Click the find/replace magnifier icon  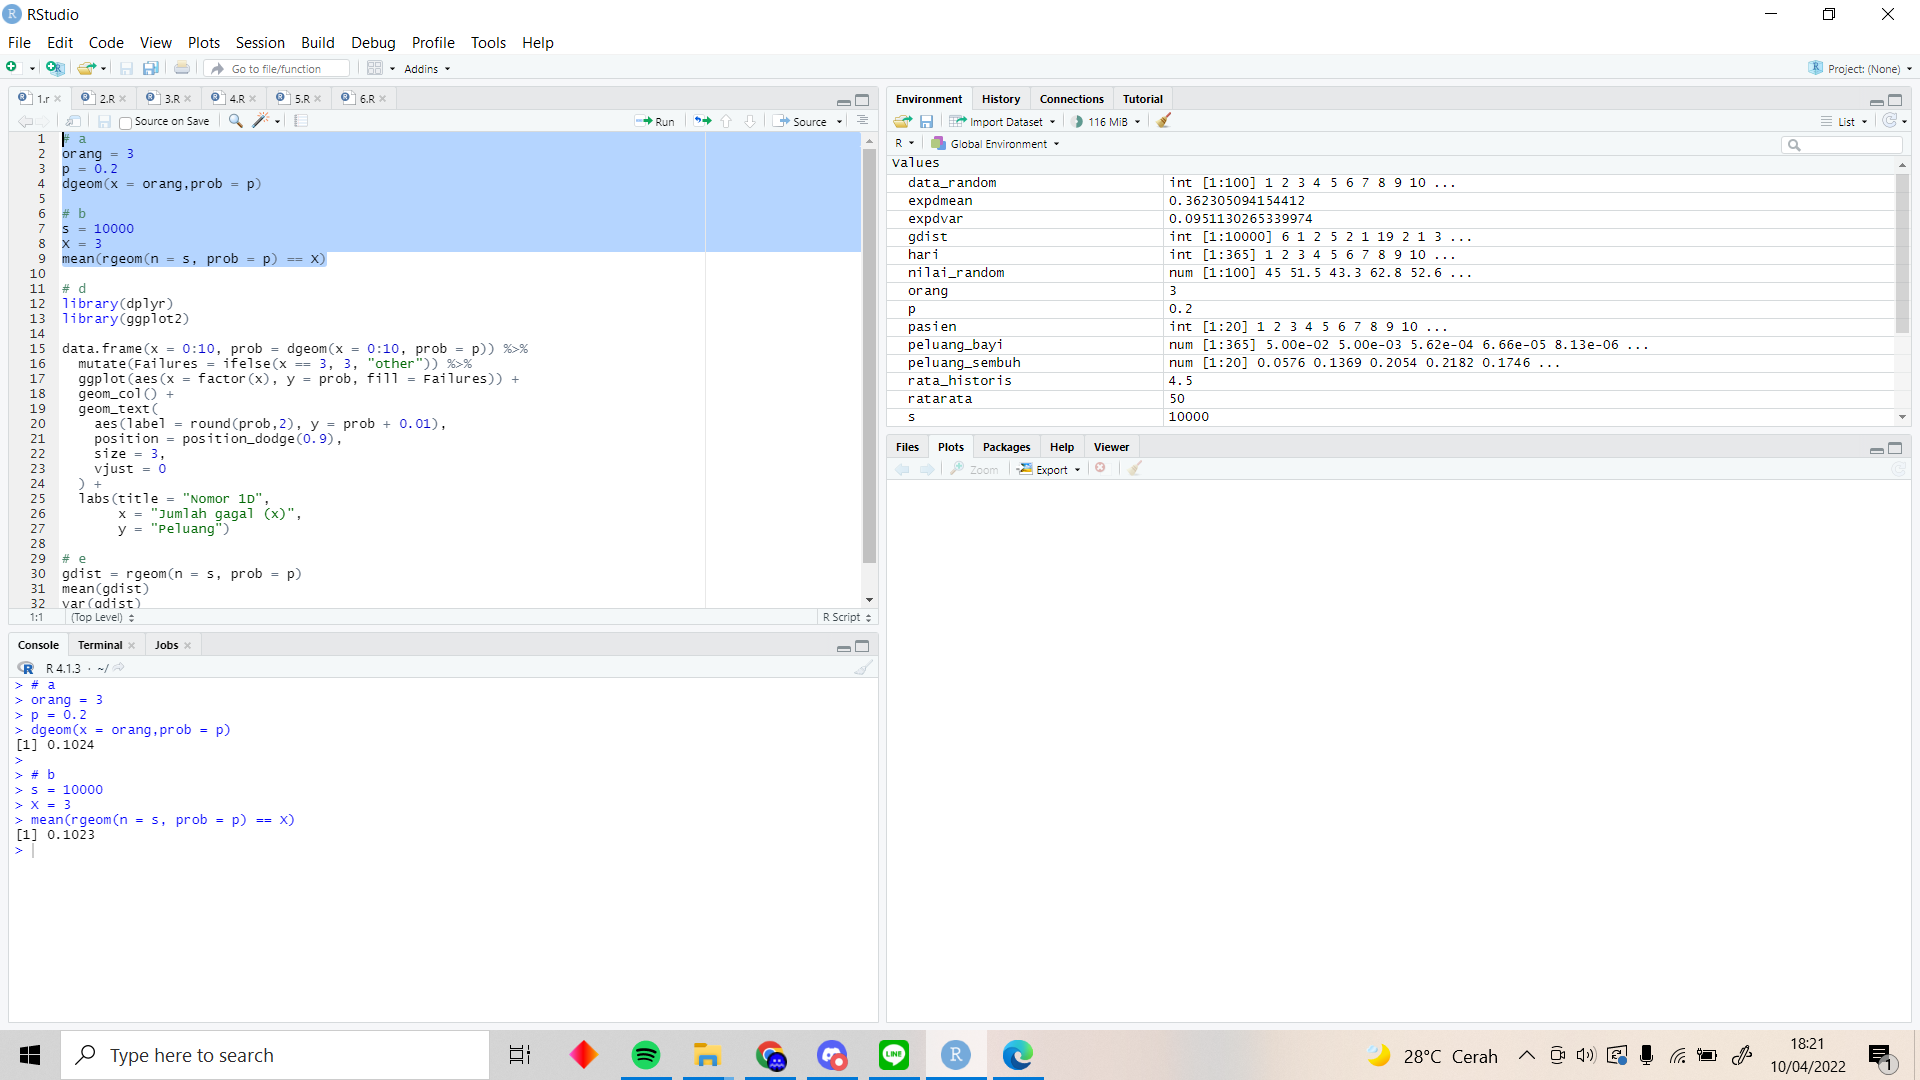[x=235, y=121]
